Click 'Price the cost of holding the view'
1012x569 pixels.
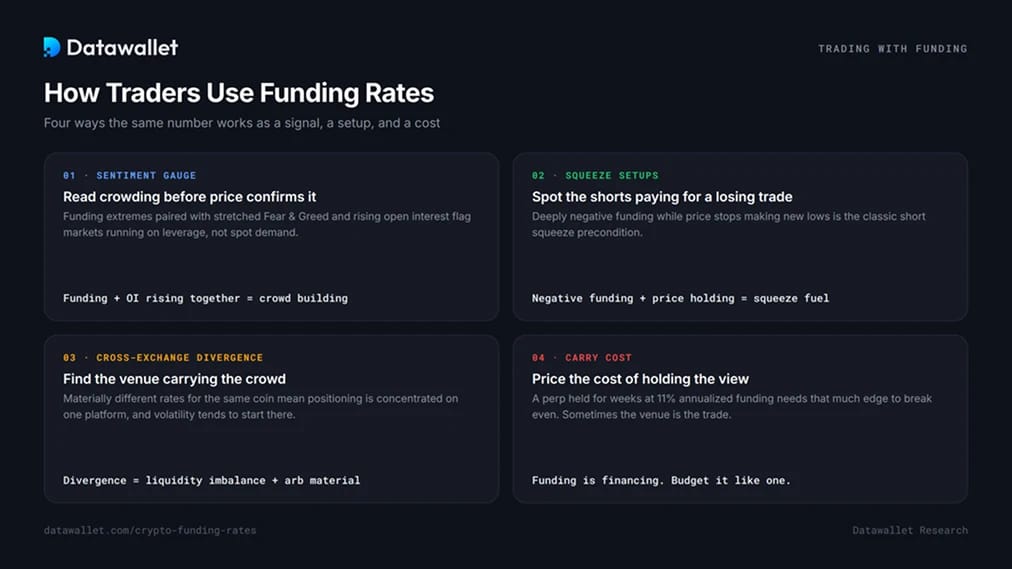pyautogui.click(x=640, y=379)
